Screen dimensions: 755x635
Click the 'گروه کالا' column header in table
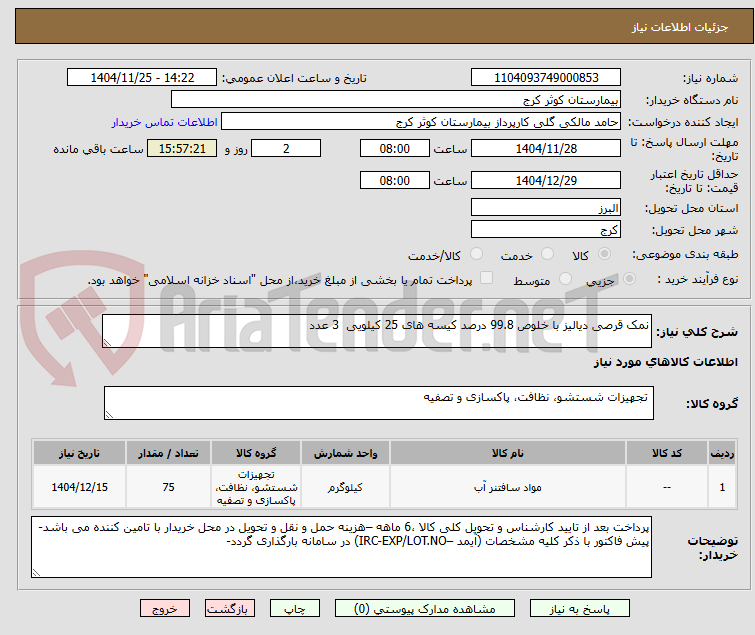[x=256, y=454]
